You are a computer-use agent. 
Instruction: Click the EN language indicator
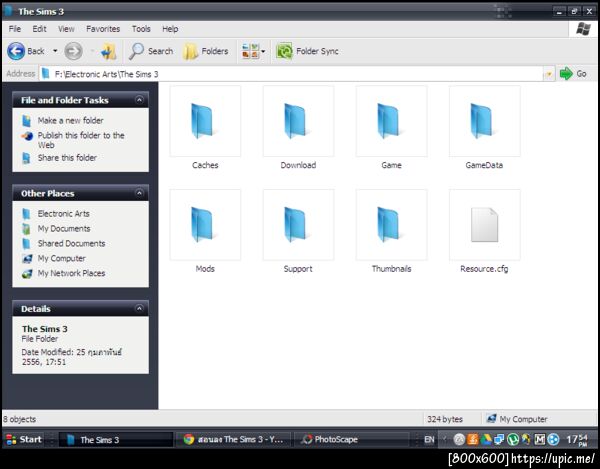pos(429,440)
